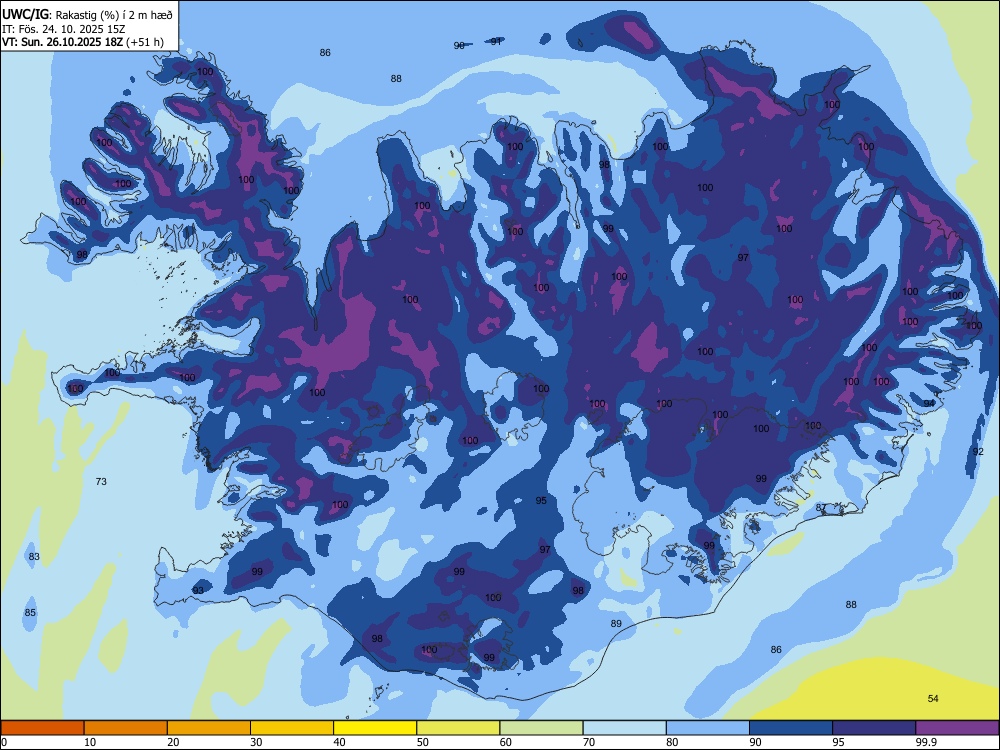The image size is (1000, 750).
Task: Click the 95 humidity value on the map
Action: [541, 501]
